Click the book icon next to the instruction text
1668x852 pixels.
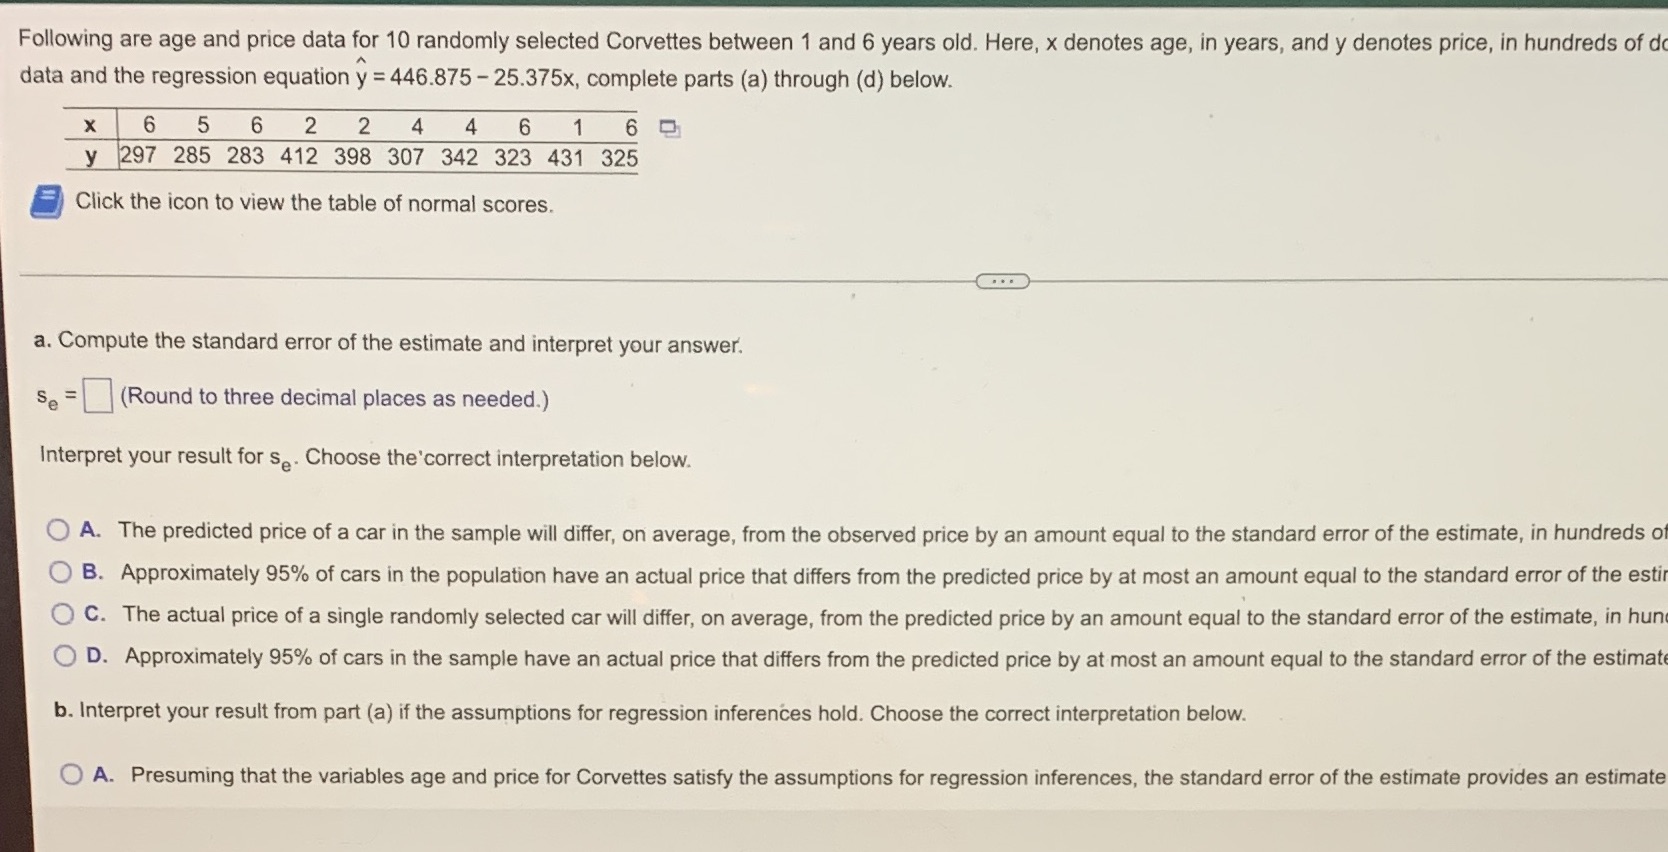coord(46,202)
